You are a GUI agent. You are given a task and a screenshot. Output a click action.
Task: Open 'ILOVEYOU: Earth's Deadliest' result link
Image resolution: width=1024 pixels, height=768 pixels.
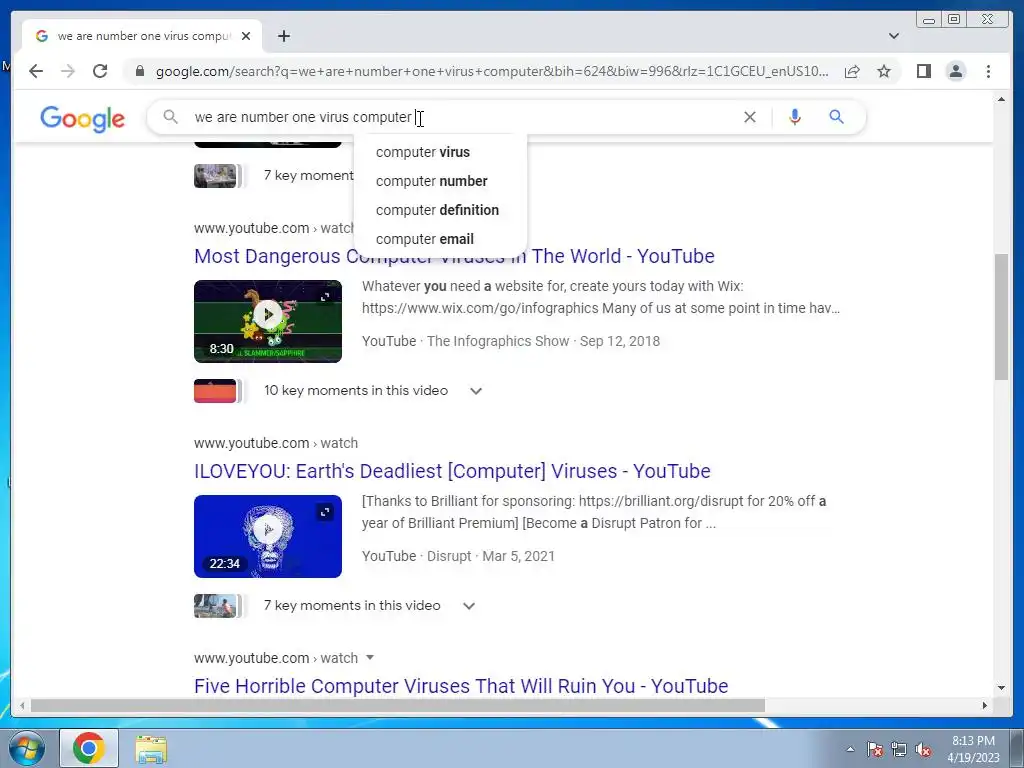452,471
